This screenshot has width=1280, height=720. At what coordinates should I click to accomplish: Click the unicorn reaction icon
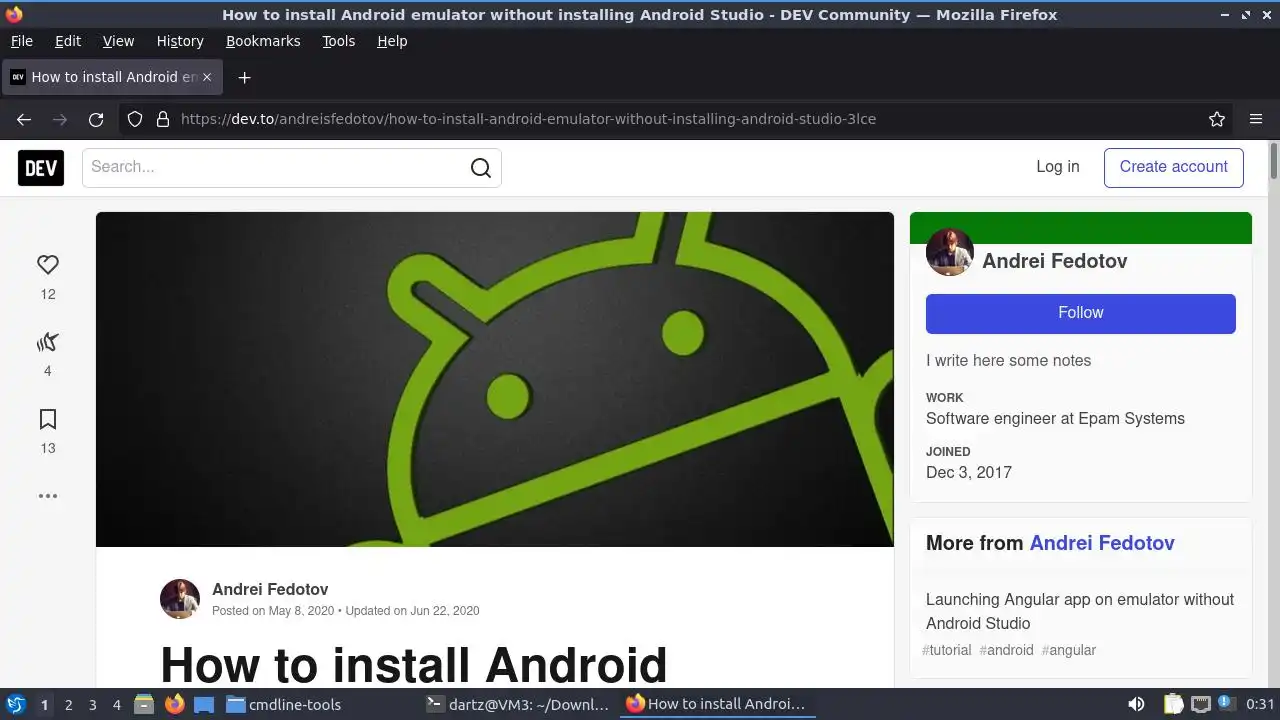click(48, 342)
